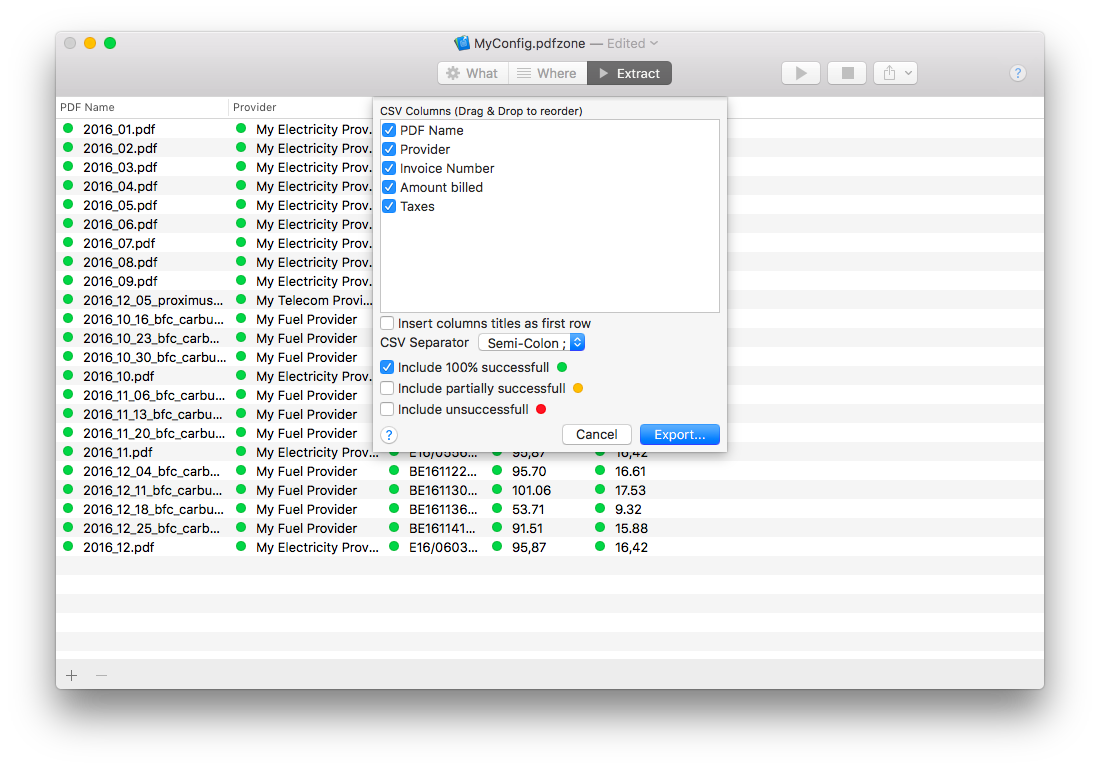The width and height of the screenshot is (1100, 769).
Task: Click the Stop extraction icon
Action: (x=848, y=72)
